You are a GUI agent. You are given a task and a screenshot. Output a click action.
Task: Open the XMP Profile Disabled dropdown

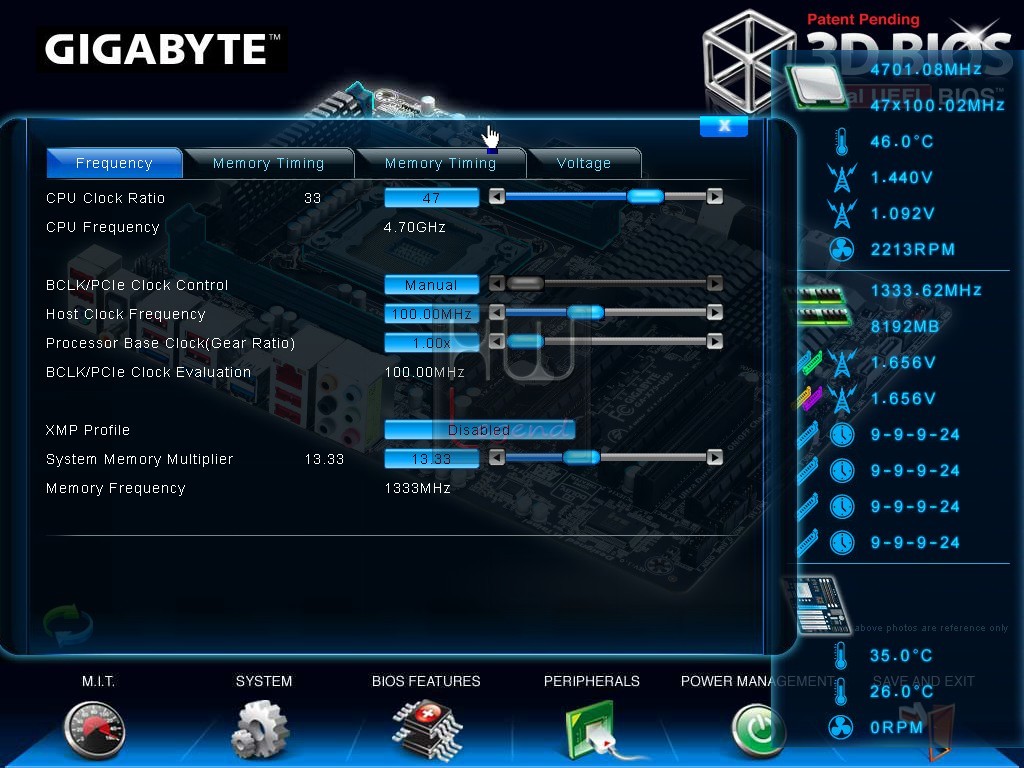click(479, 430)
